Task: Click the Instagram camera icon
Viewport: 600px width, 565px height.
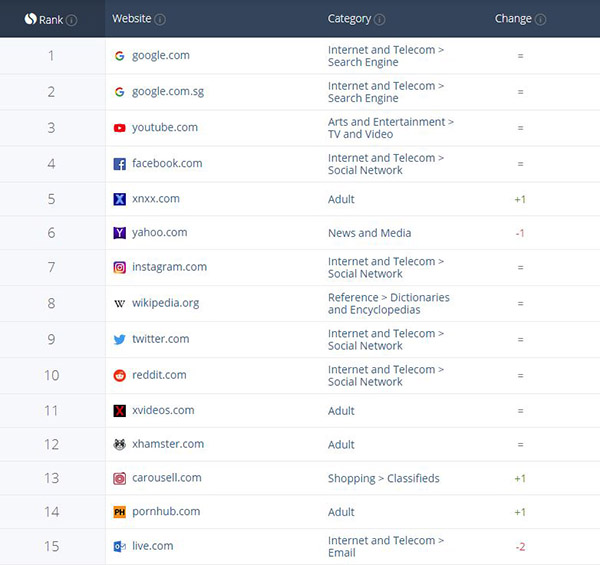Action: click(119, 267)
